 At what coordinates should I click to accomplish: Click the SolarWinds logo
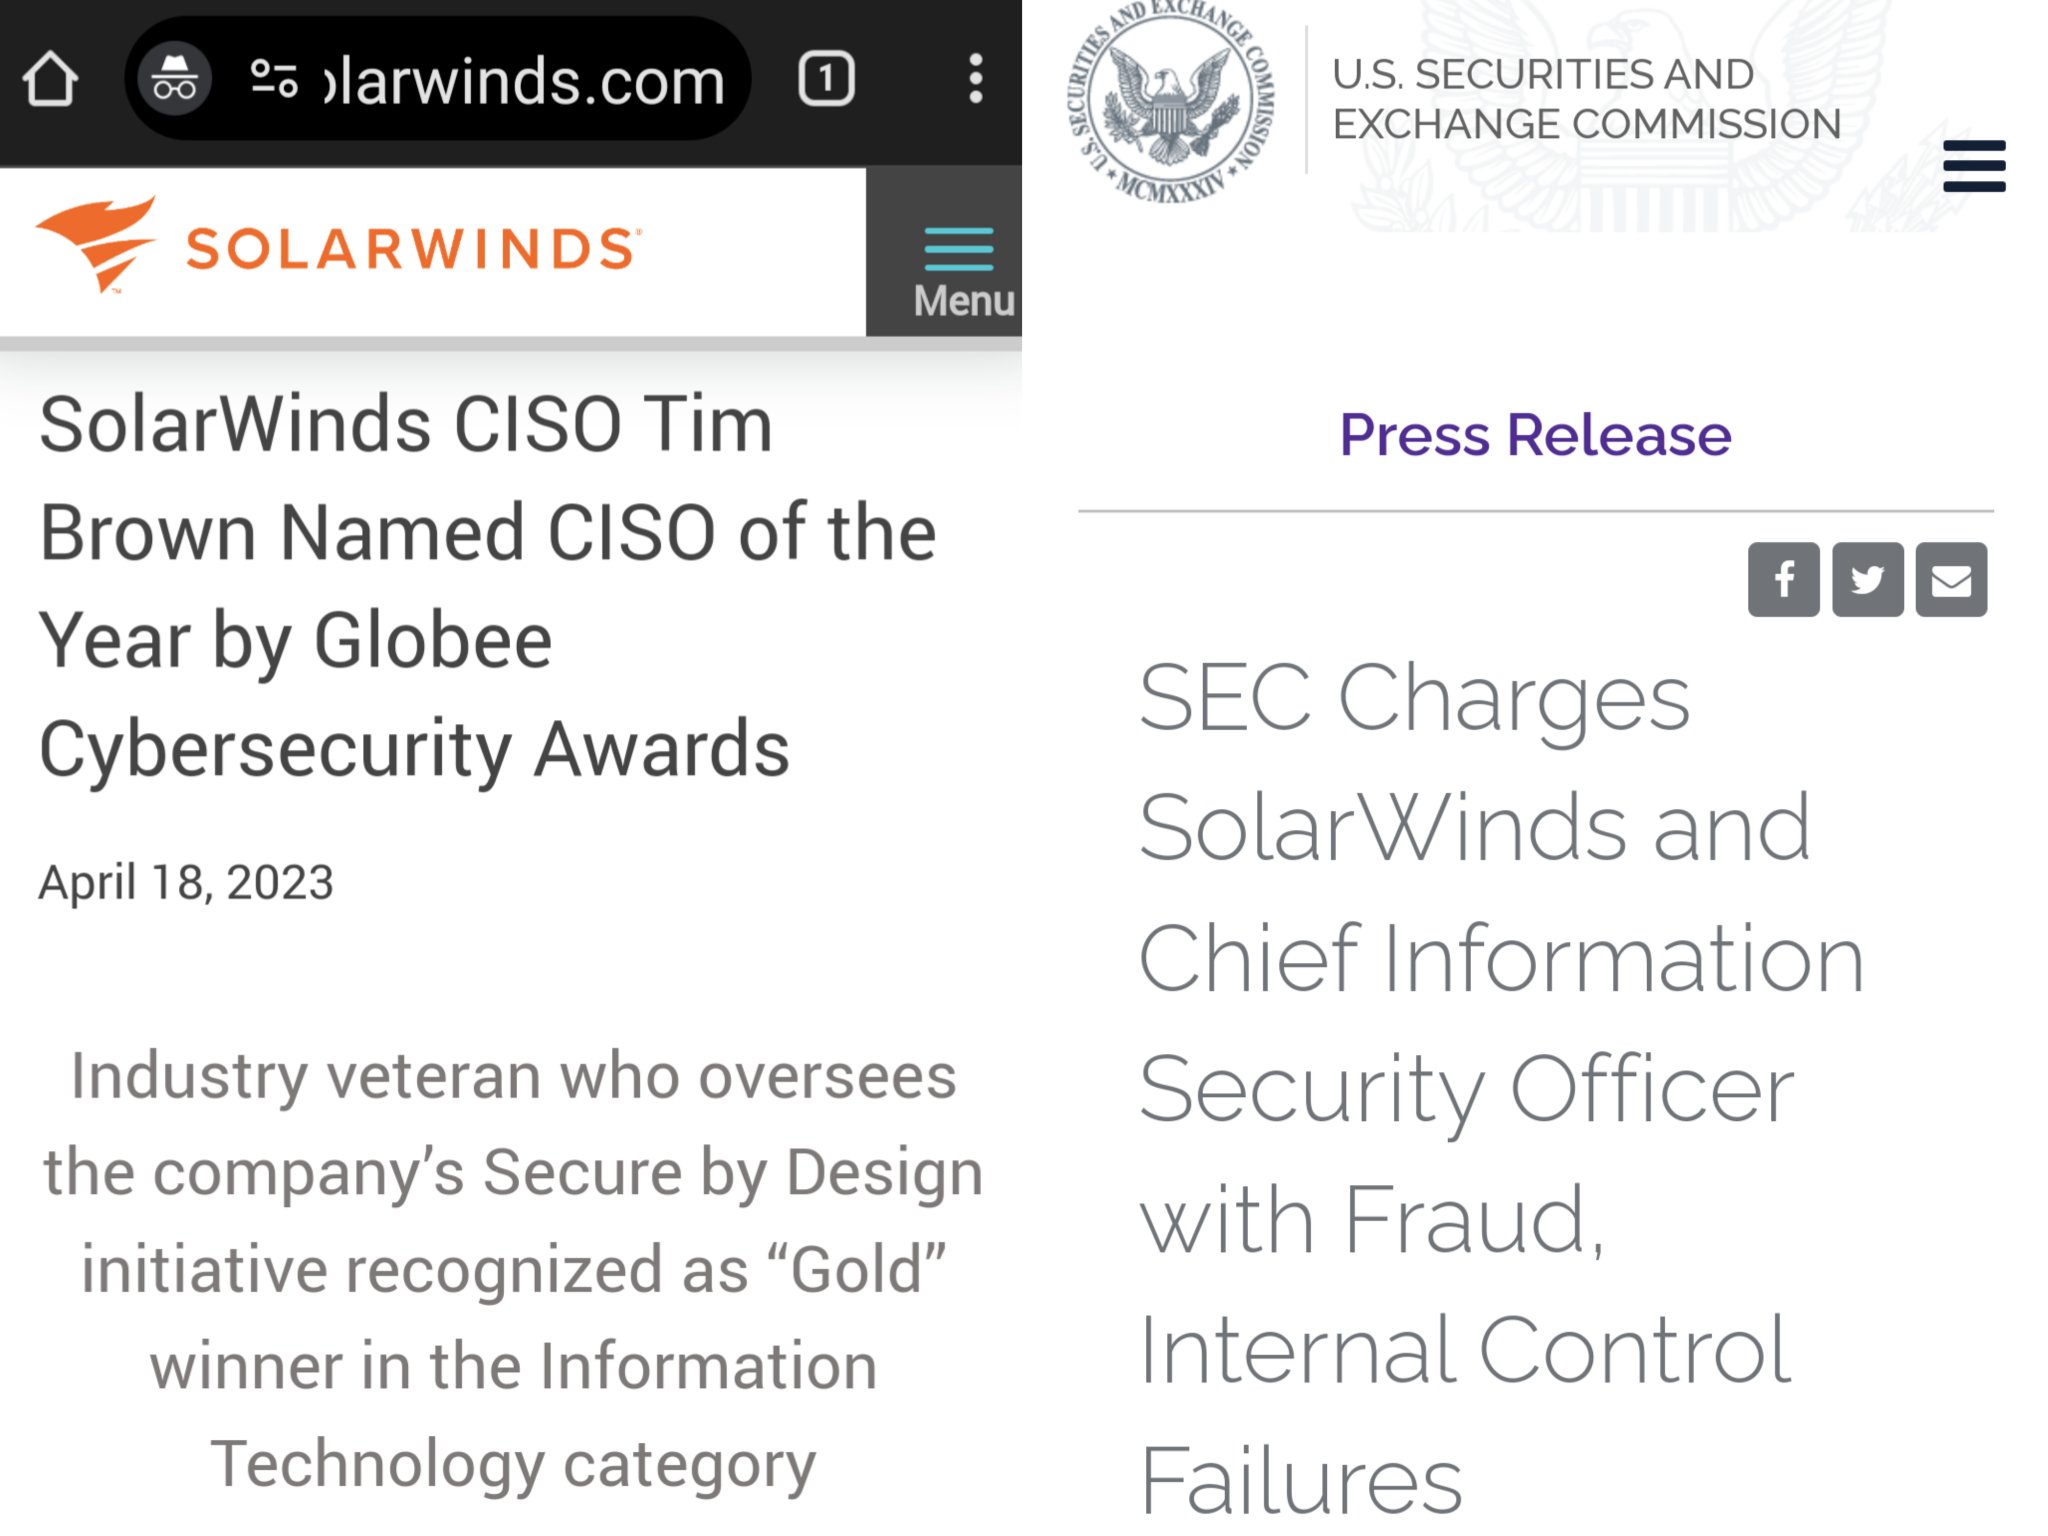98,245
